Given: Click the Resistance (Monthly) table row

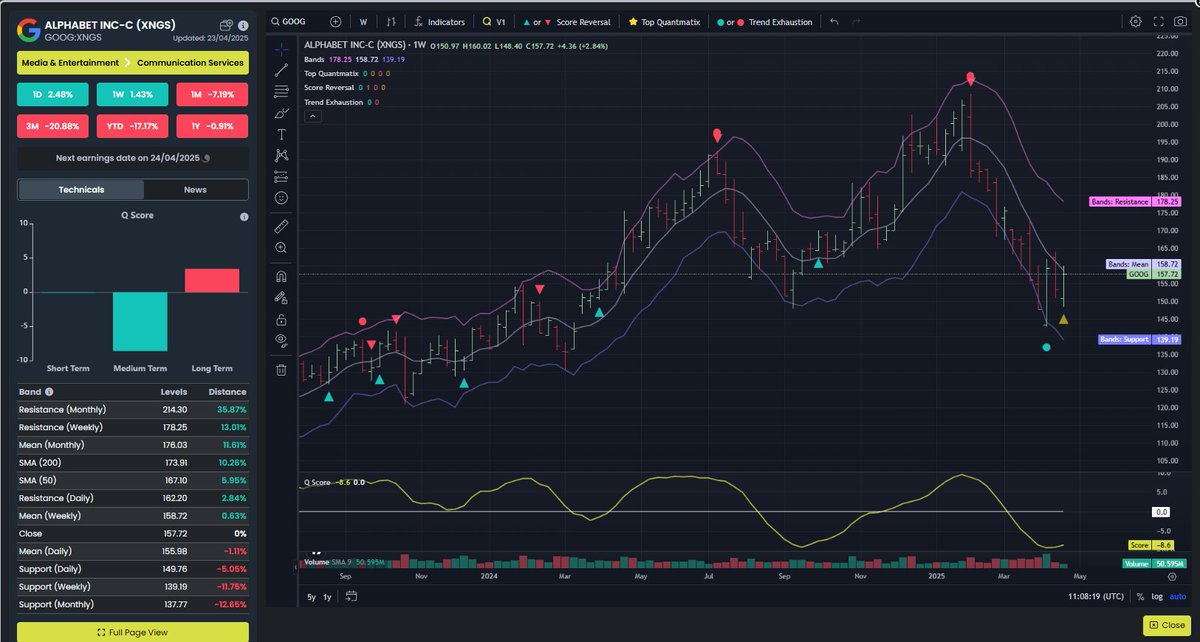Looking at the screenshot, I should coord(133,409).
